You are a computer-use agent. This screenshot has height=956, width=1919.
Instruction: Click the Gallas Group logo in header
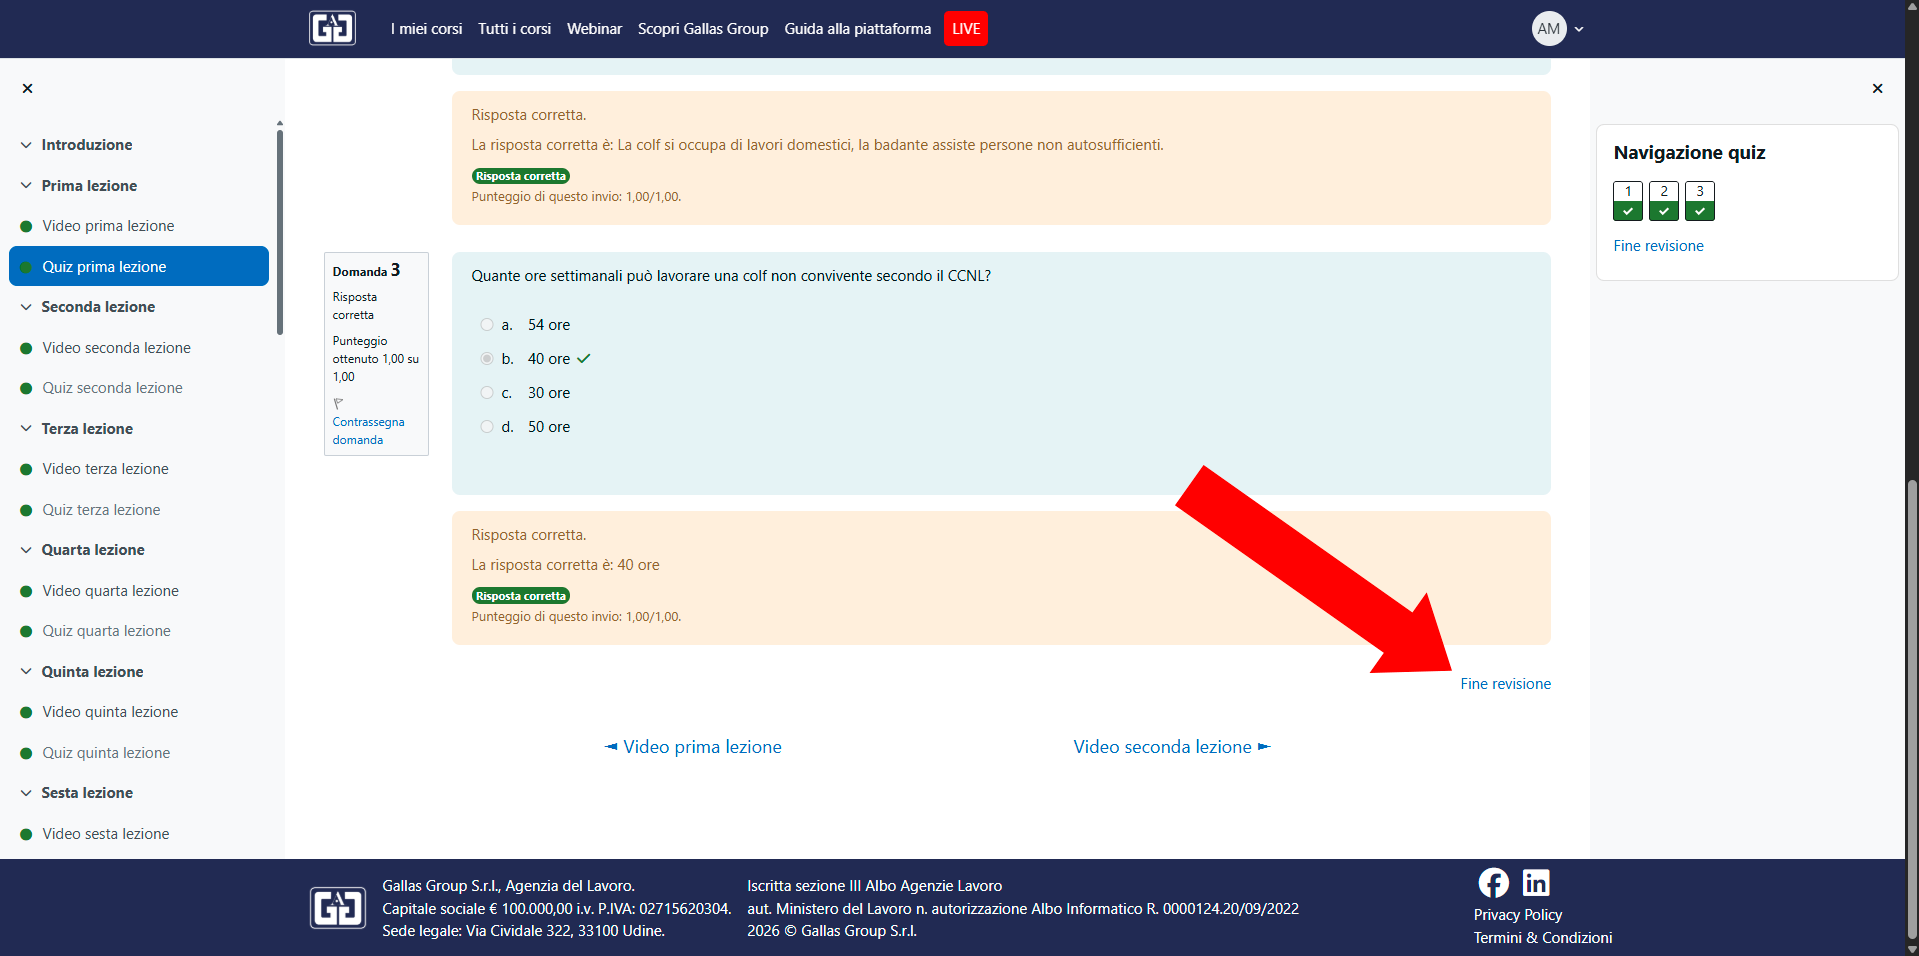coord(332,28)
